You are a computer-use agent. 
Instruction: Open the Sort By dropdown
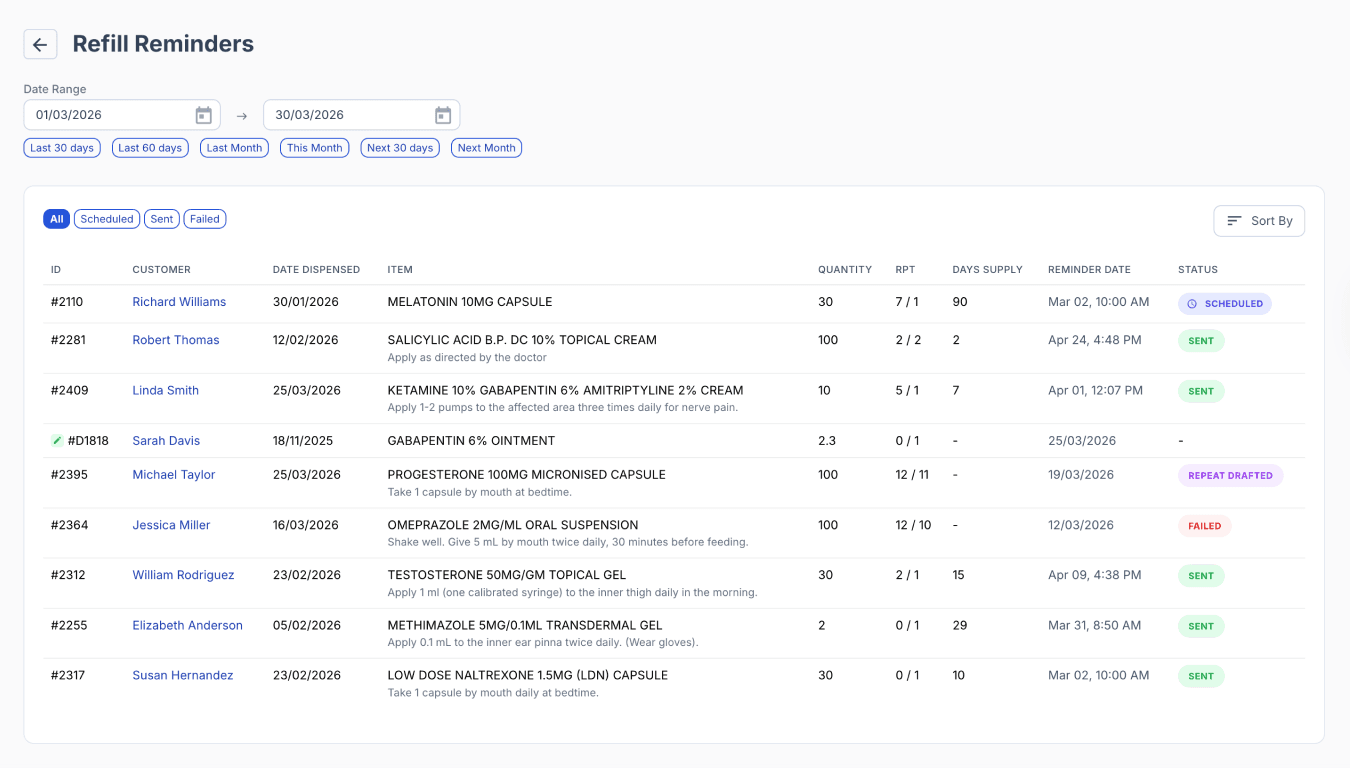1259,221
